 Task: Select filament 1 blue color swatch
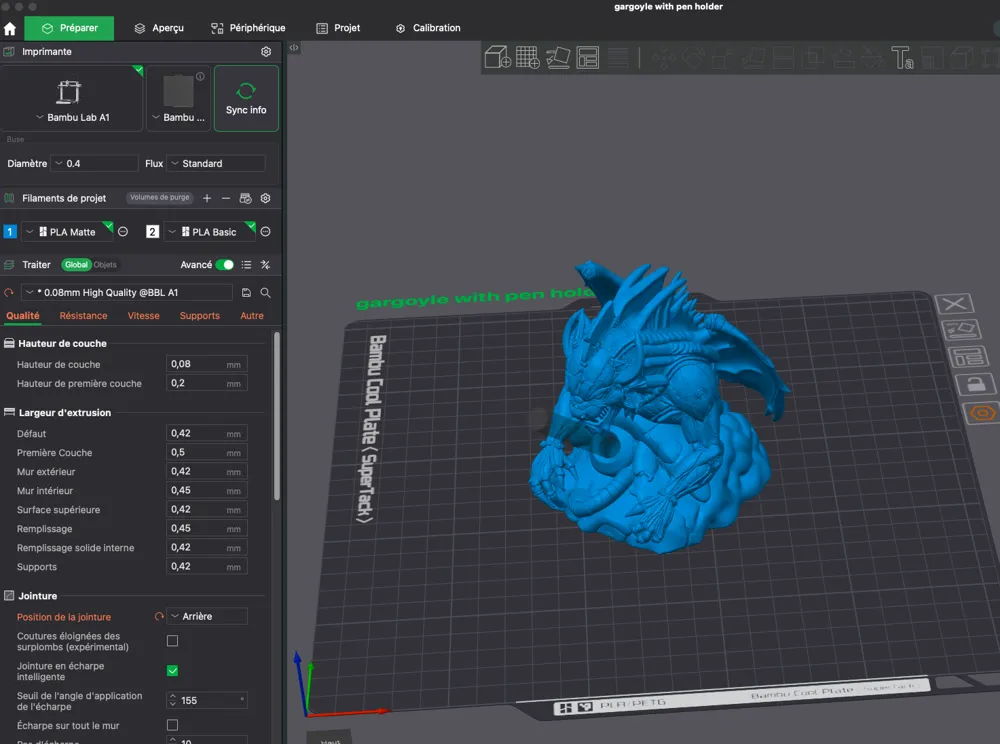(x=10, y=232)
